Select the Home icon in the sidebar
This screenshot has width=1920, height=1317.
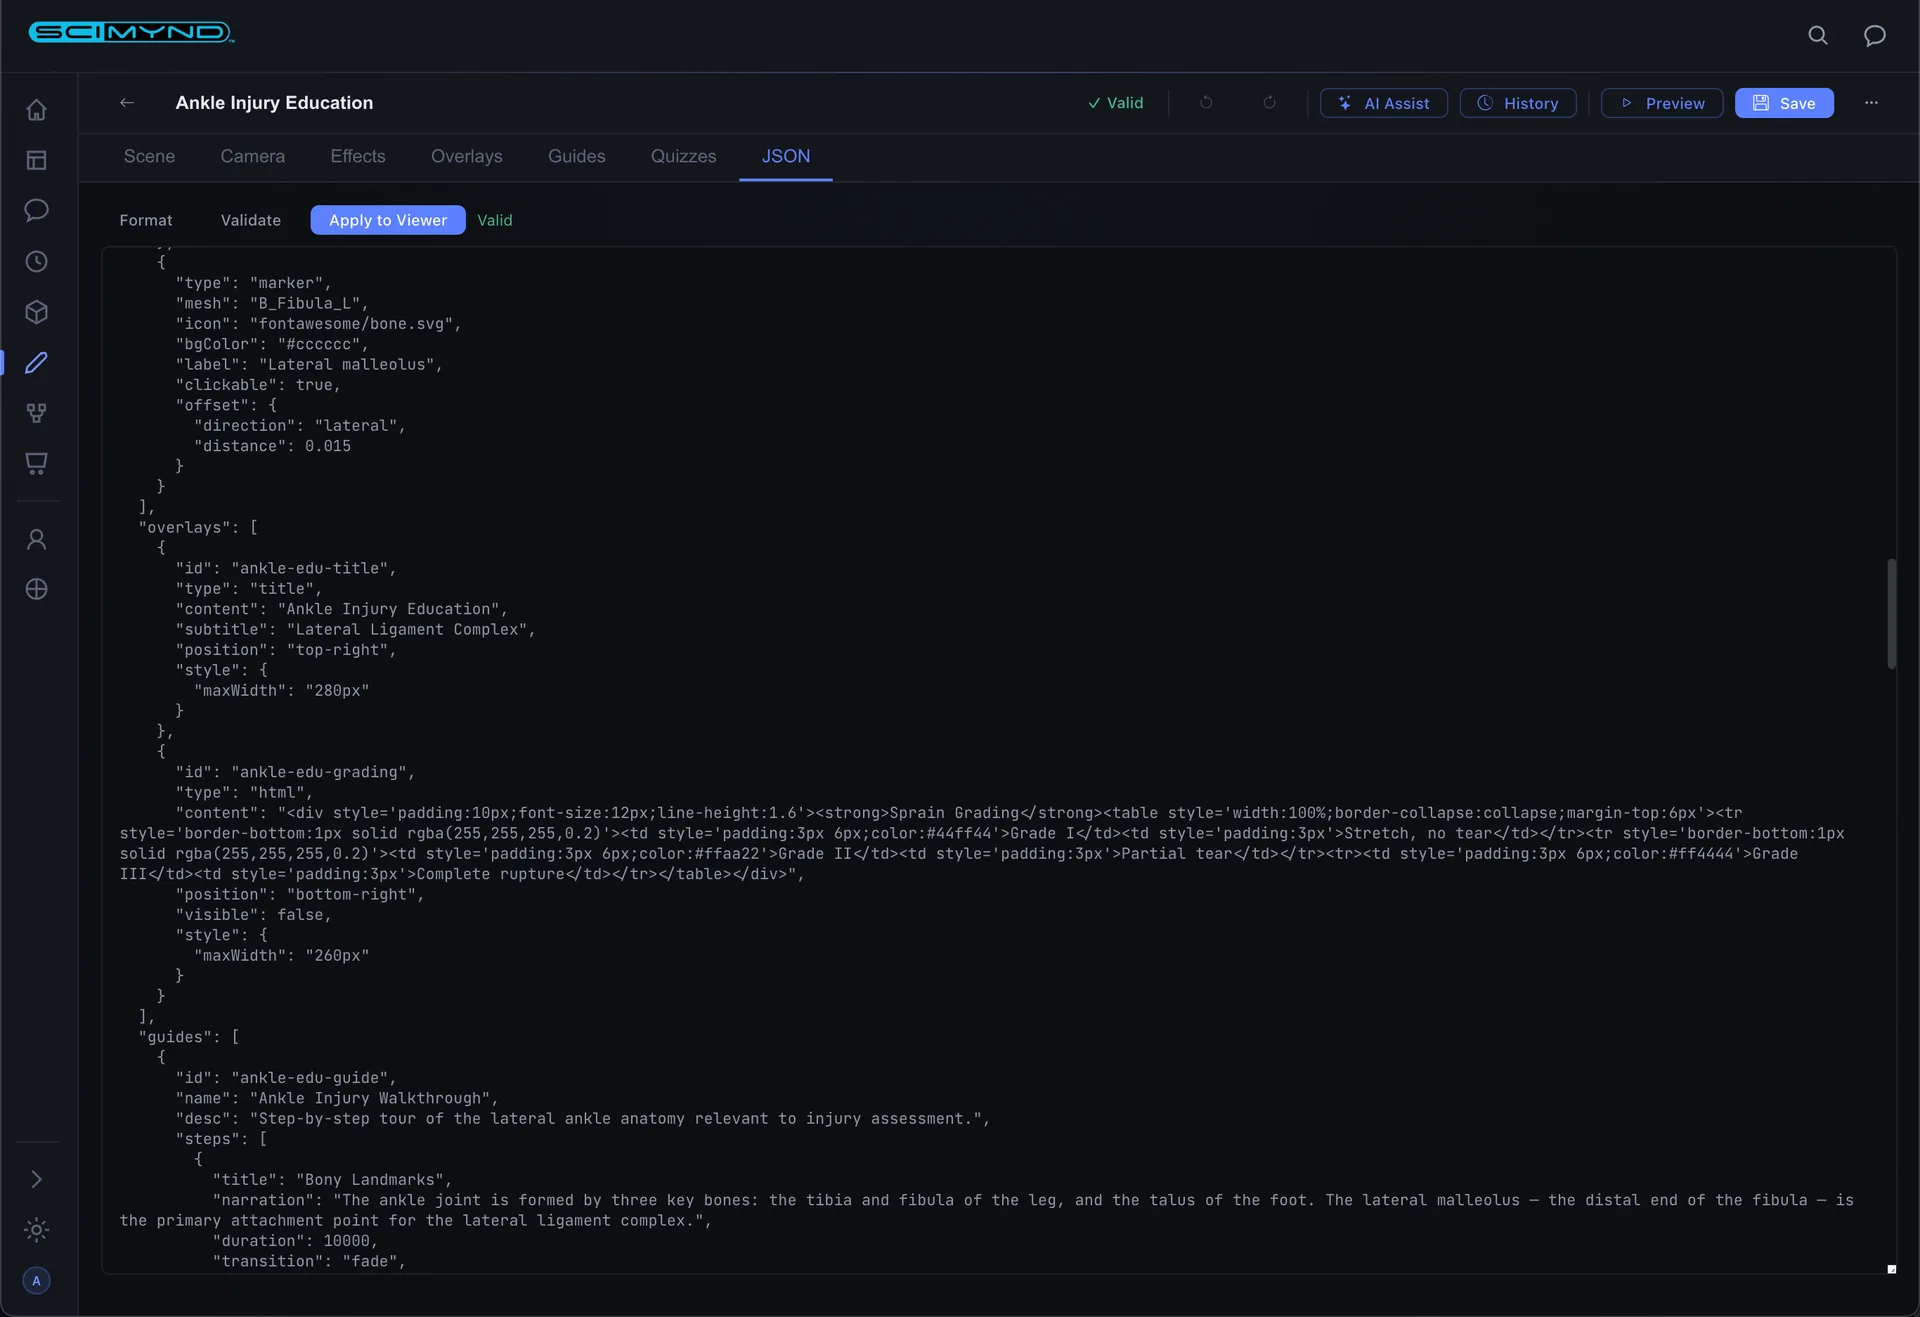[37, 110]
